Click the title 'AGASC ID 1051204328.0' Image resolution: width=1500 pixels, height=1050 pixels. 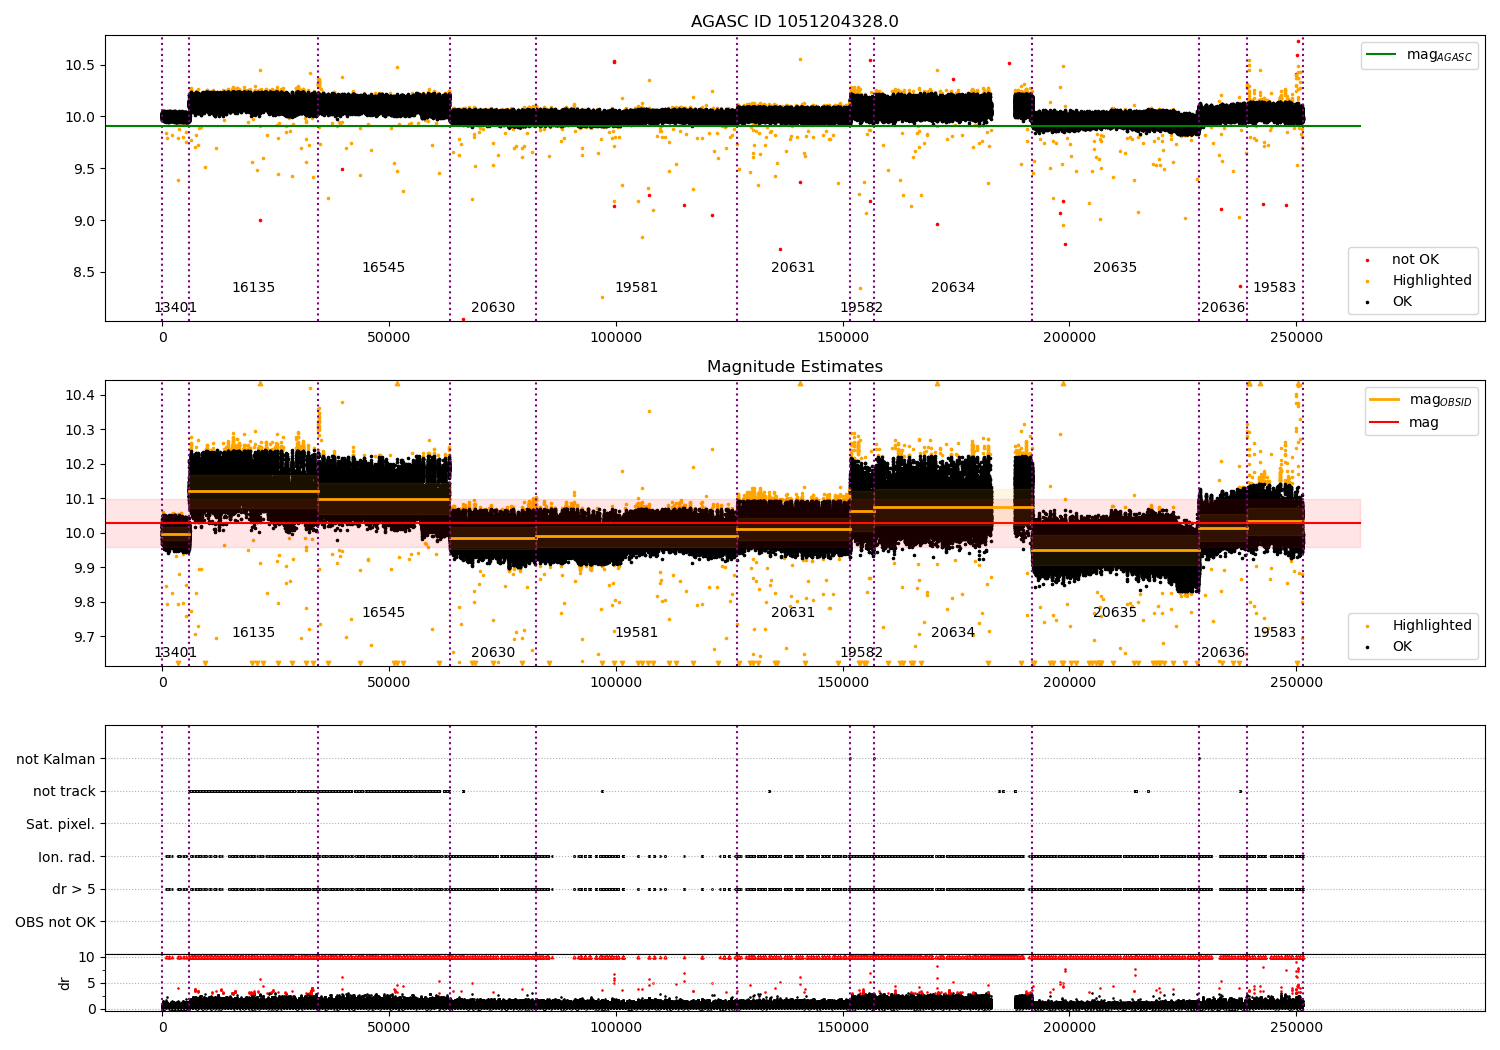(x=795, y=22)
